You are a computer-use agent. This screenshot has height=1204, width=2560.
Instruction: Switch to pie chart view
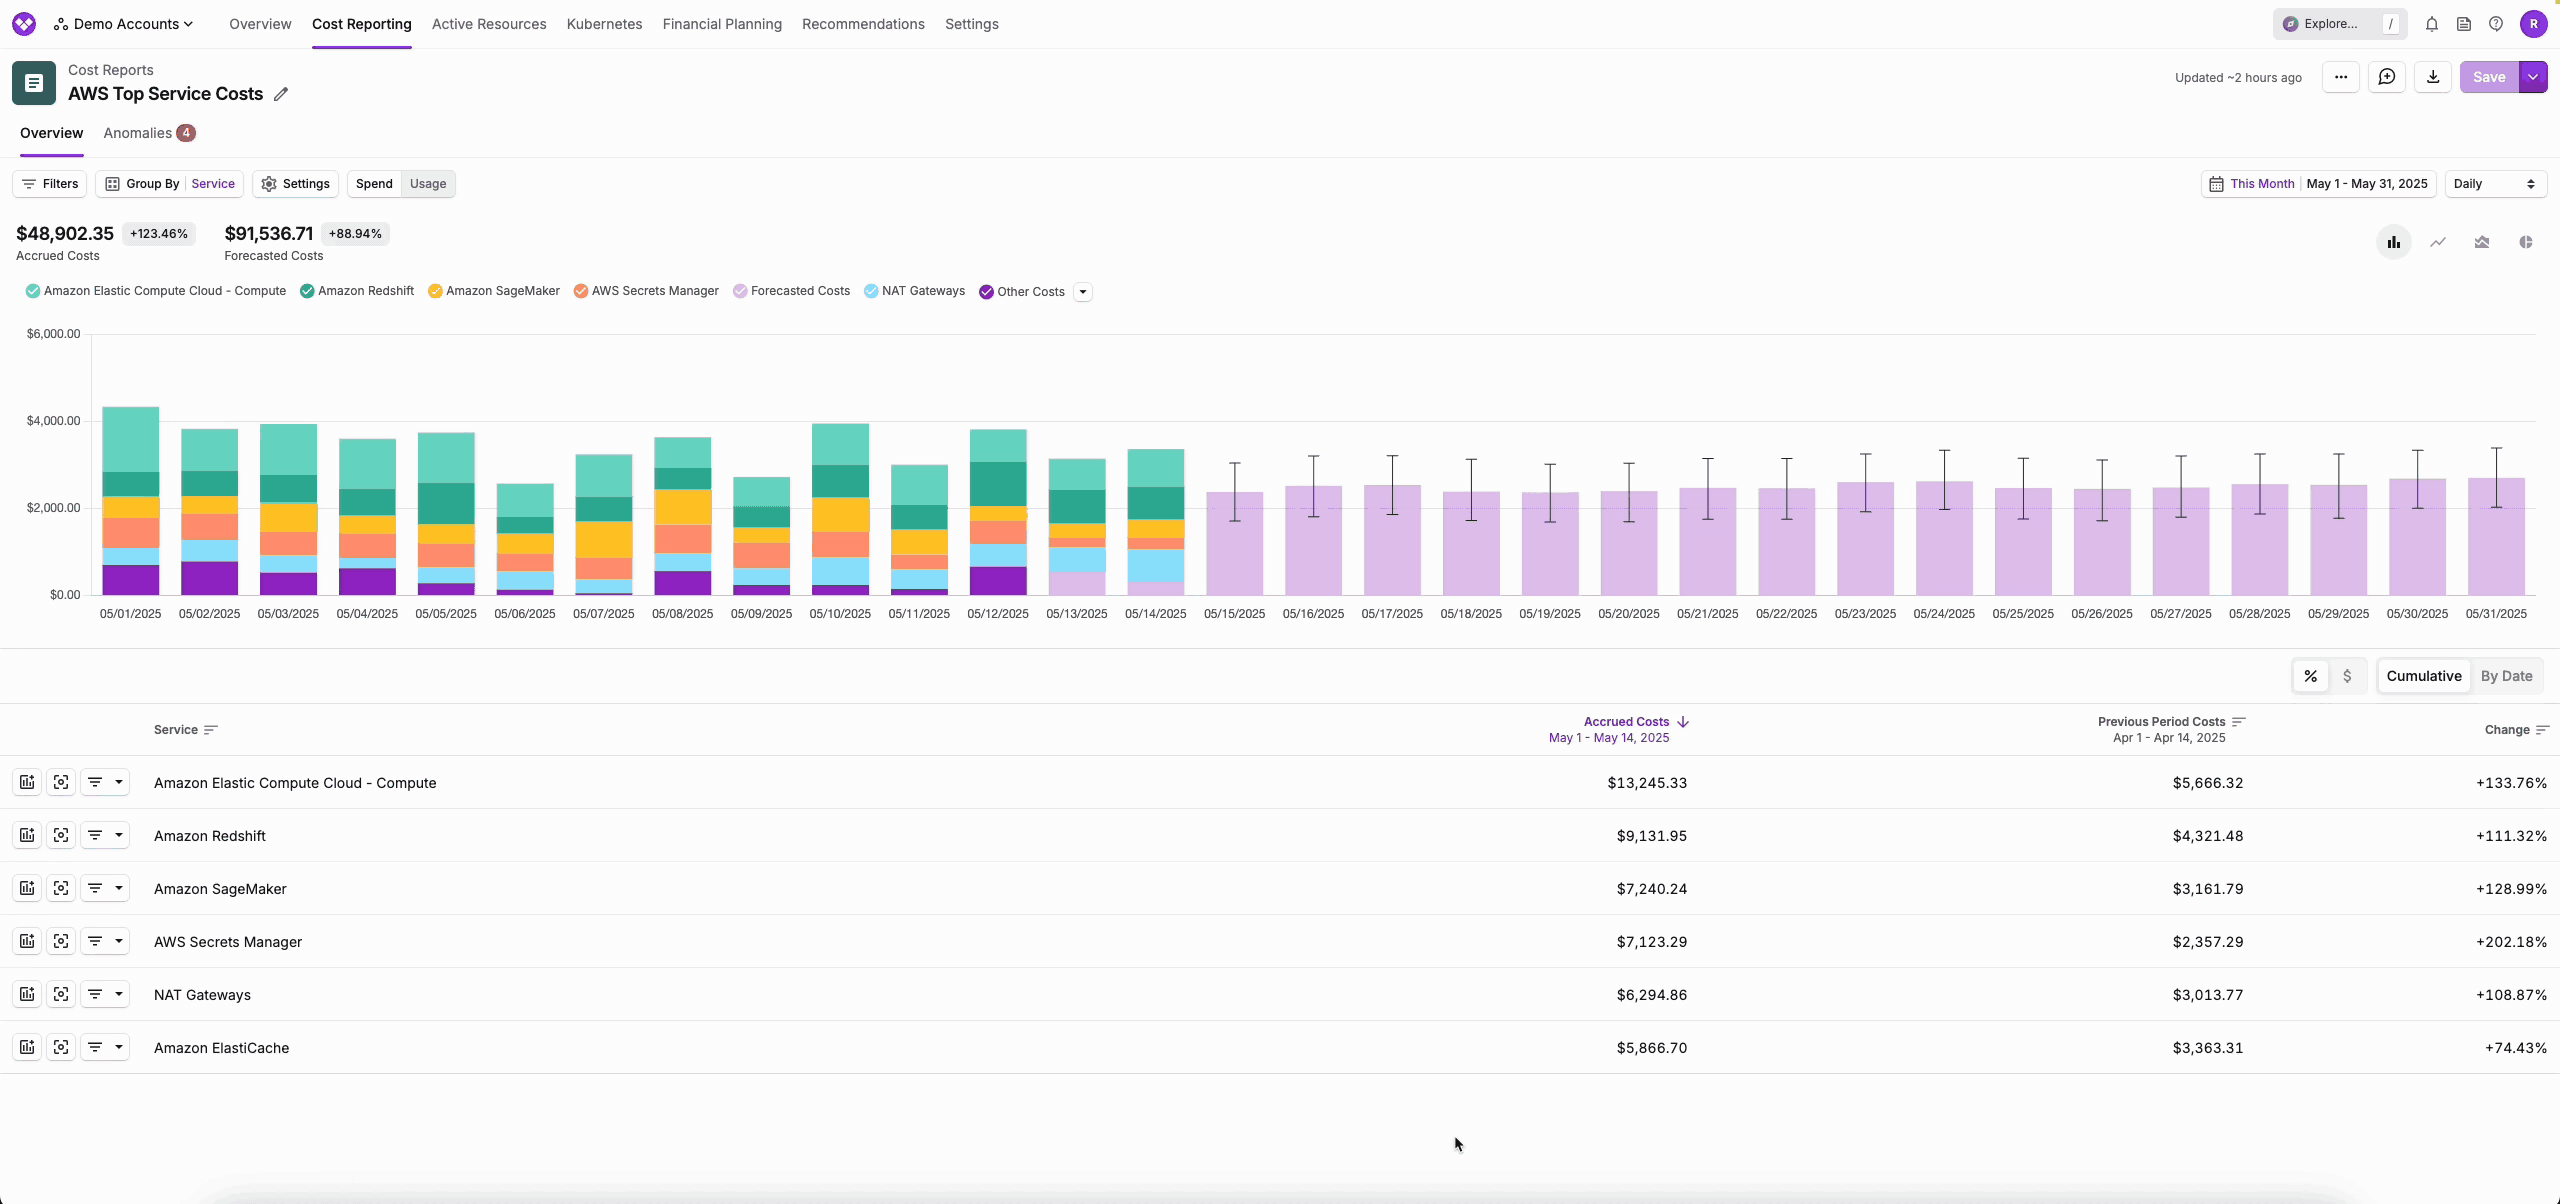tap(2526, 242)
